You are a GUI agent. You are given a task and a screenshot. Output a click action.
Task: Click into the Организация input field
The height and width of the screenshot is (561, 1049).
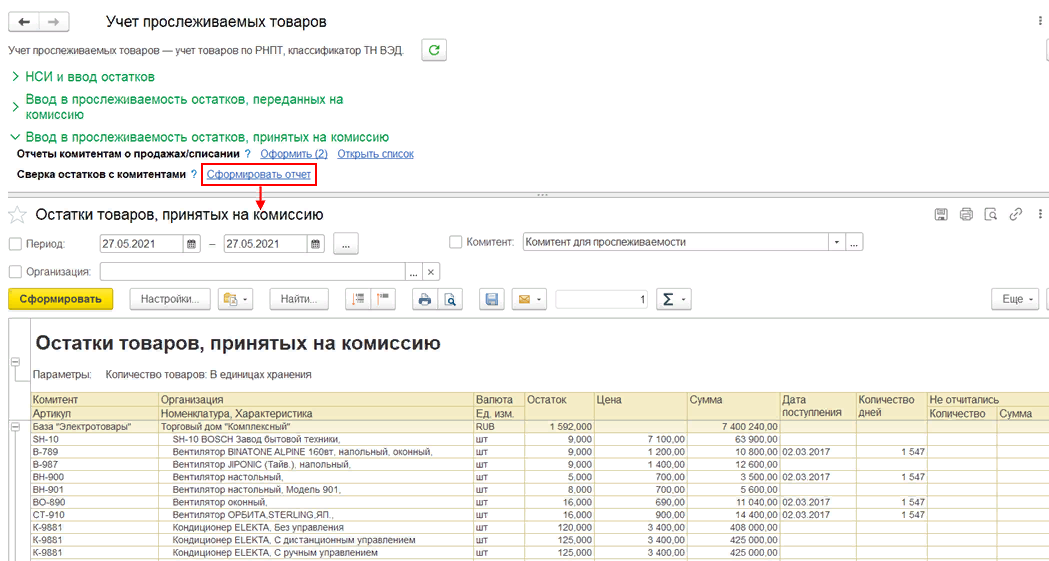pos(252,272)
